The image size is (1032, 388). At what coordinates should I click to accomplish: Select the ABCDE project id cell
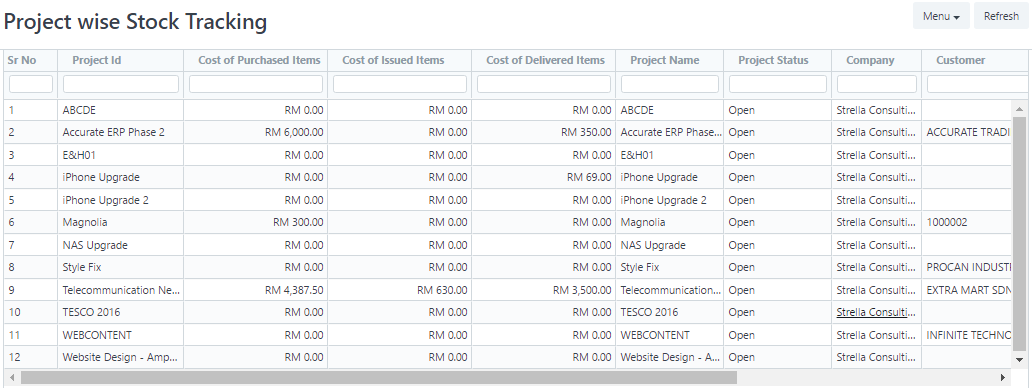pos(120,110)
